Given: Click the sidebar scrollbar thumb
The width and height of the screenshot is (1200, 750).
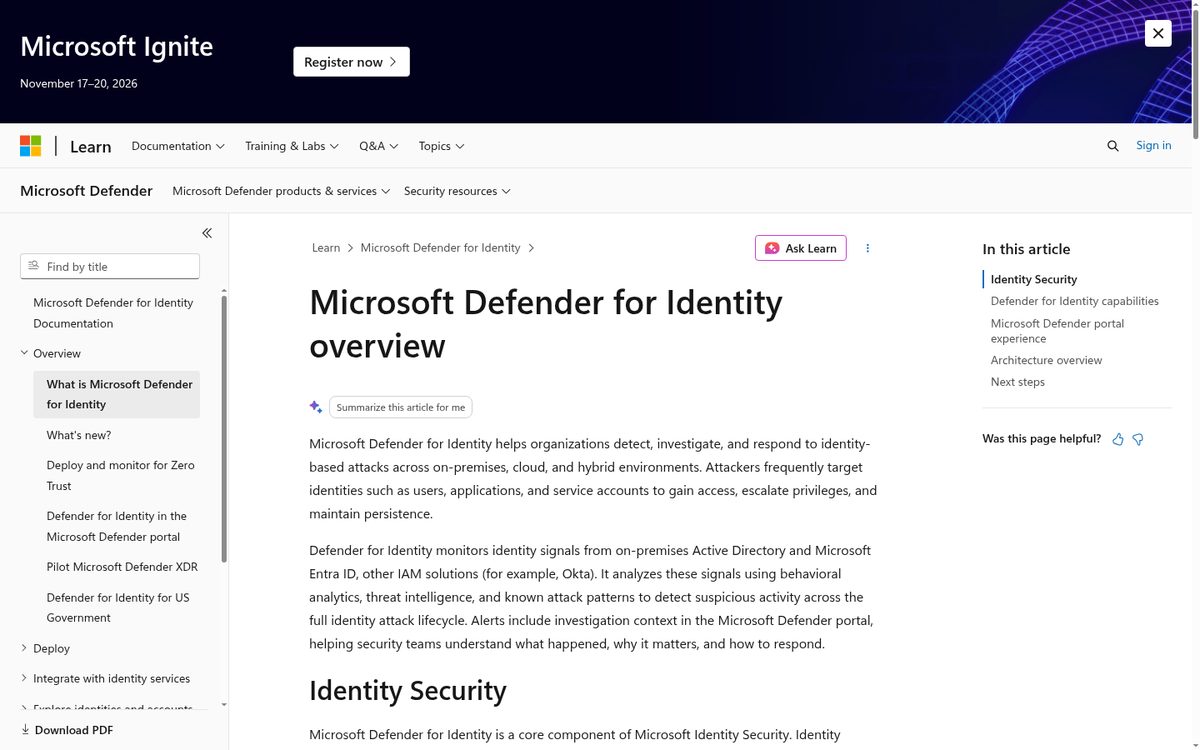Looking at the screenshot, I should pyautogui.click(x=224, y=428).
